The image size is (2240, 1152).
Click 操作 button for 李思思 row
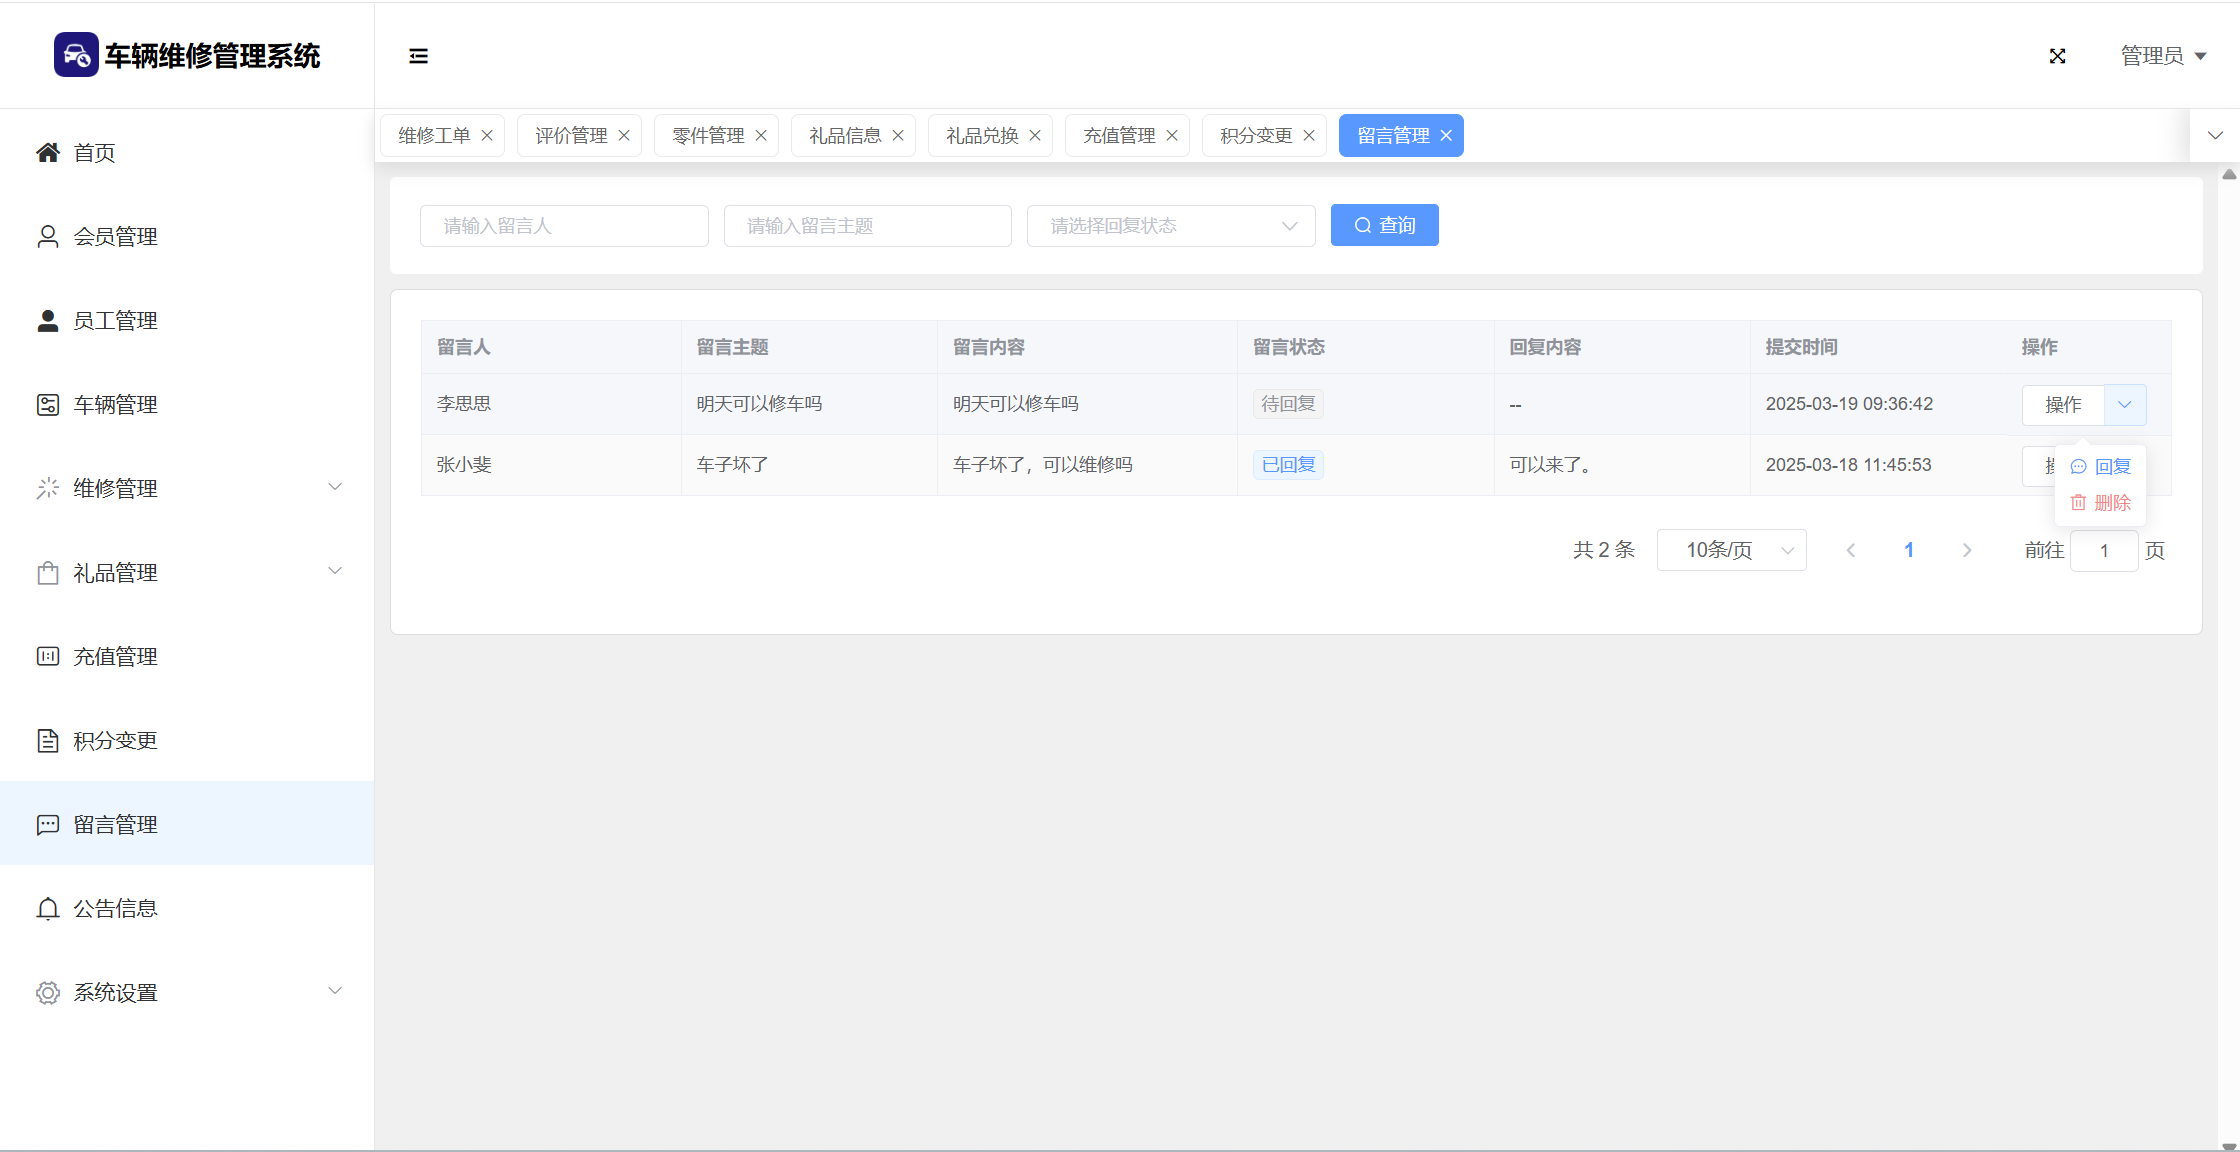[2063, 405]
